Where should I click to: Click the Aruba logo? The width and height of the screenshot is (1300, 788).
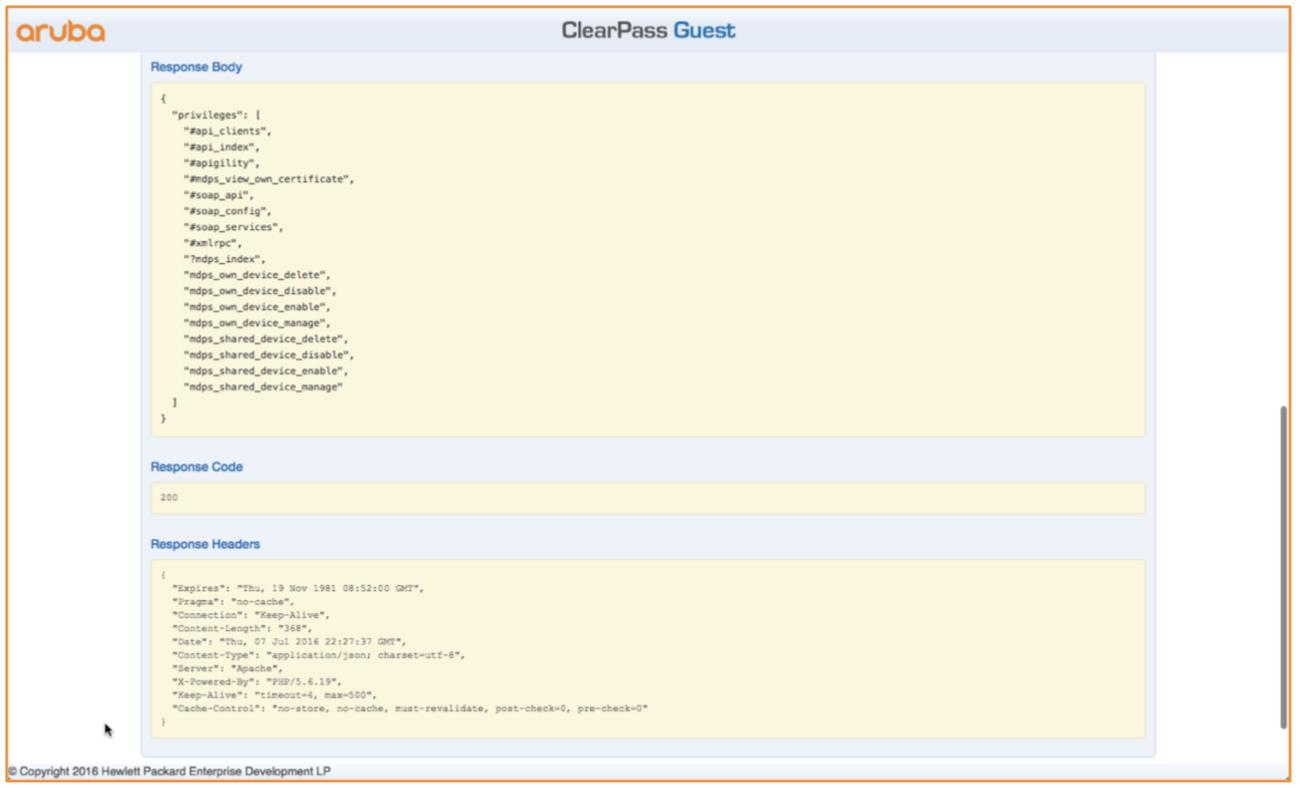click(x=60, y=32)
